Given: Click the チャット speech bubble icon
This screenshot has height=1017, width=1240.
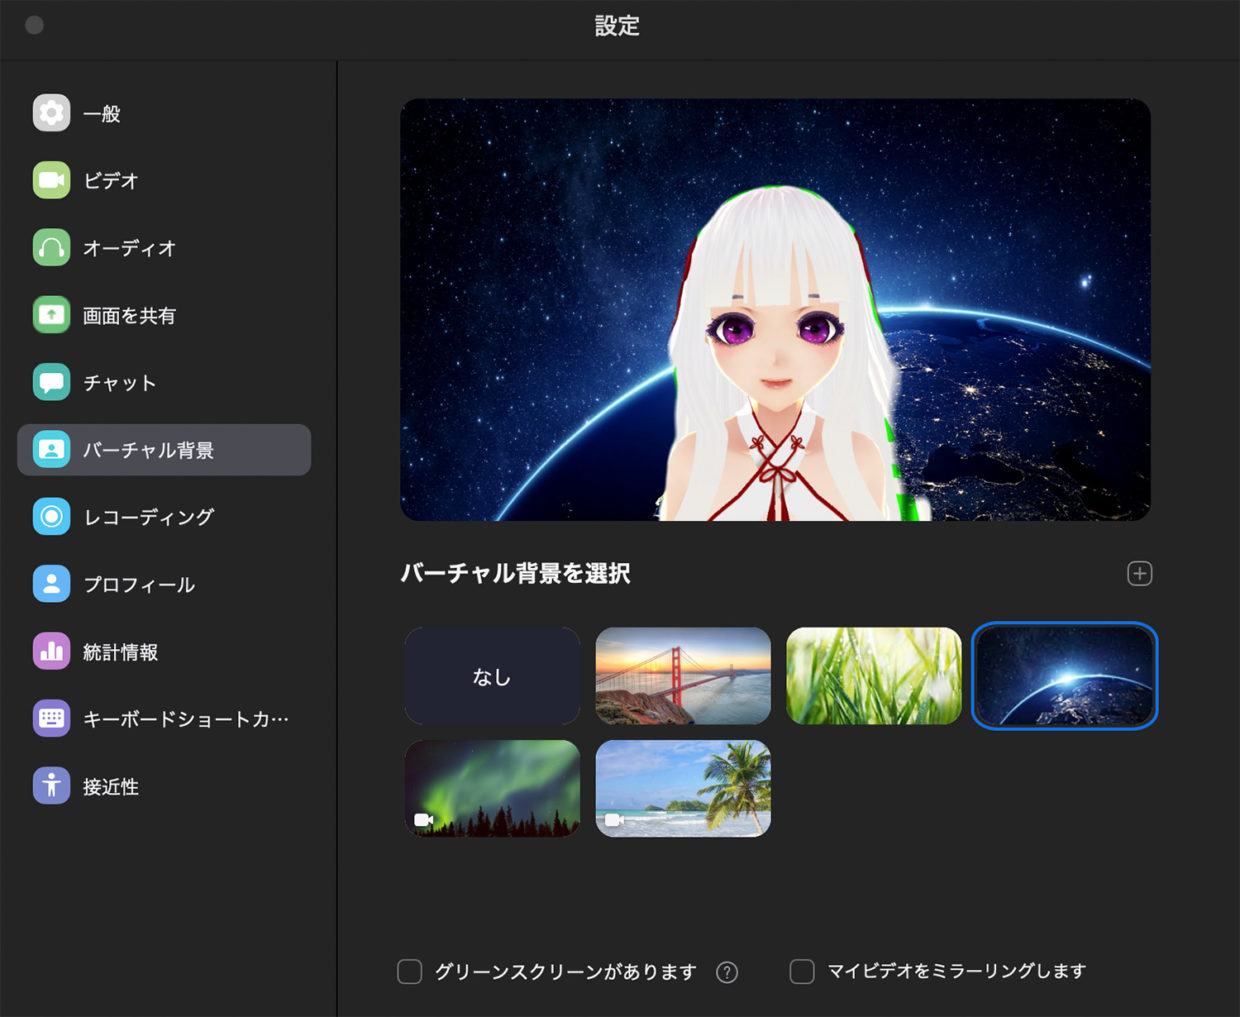Looking at the screenshot, I should (x=51, y=382).
